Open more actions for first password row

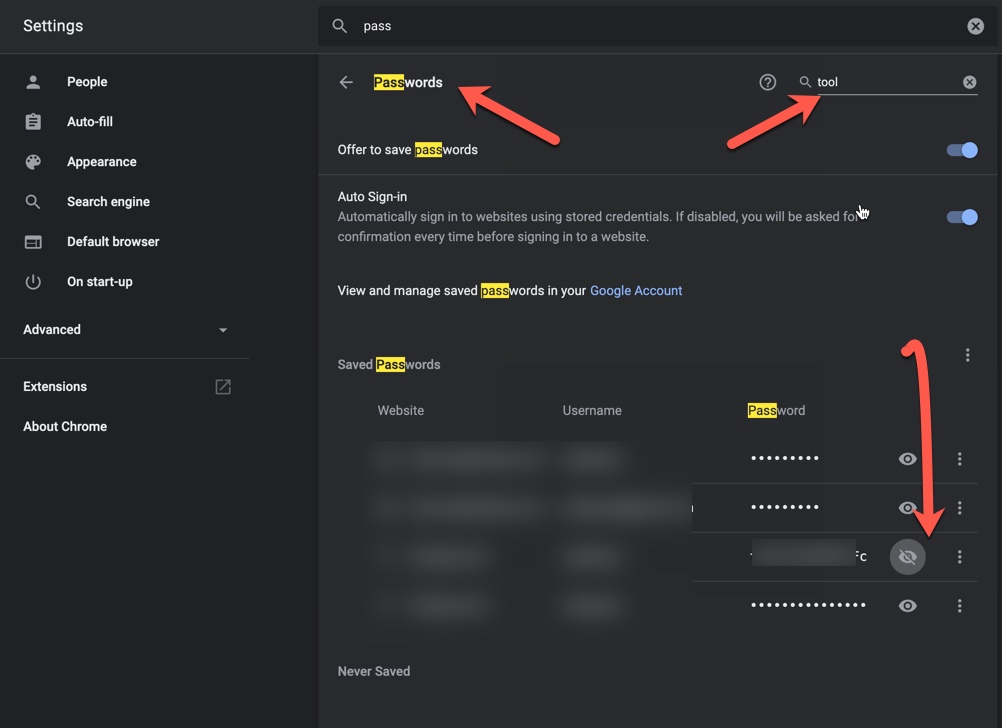click(959, 459)
